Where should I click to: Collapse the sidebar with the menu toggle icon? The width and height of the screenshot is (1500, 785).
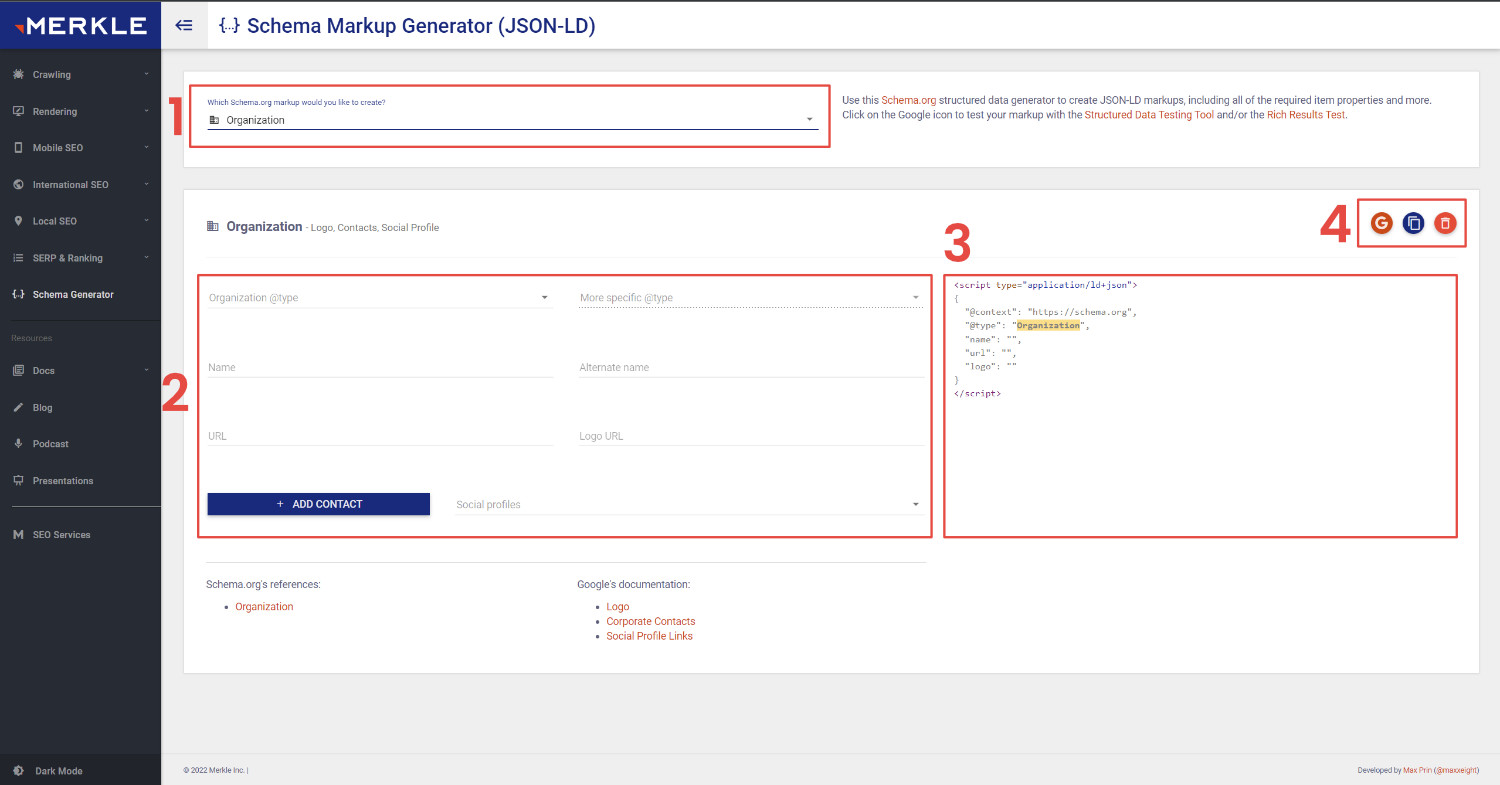[184, 26]
